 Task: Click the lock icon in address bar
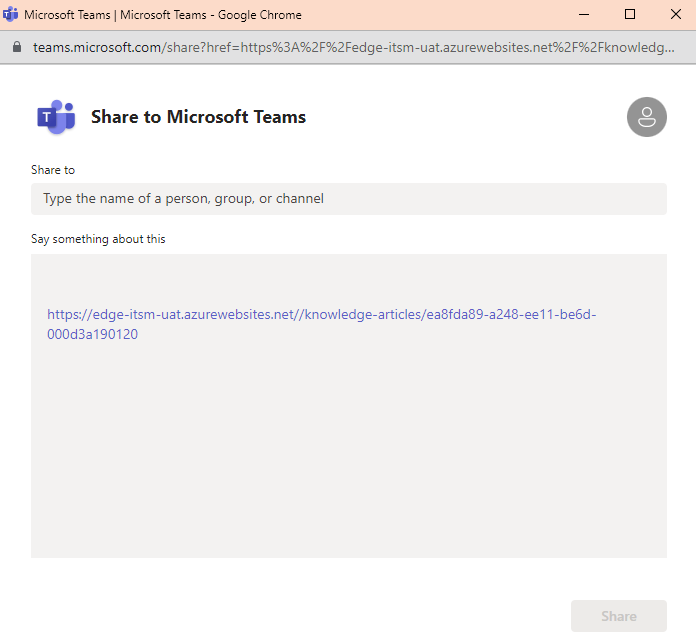tap(17, 47)
